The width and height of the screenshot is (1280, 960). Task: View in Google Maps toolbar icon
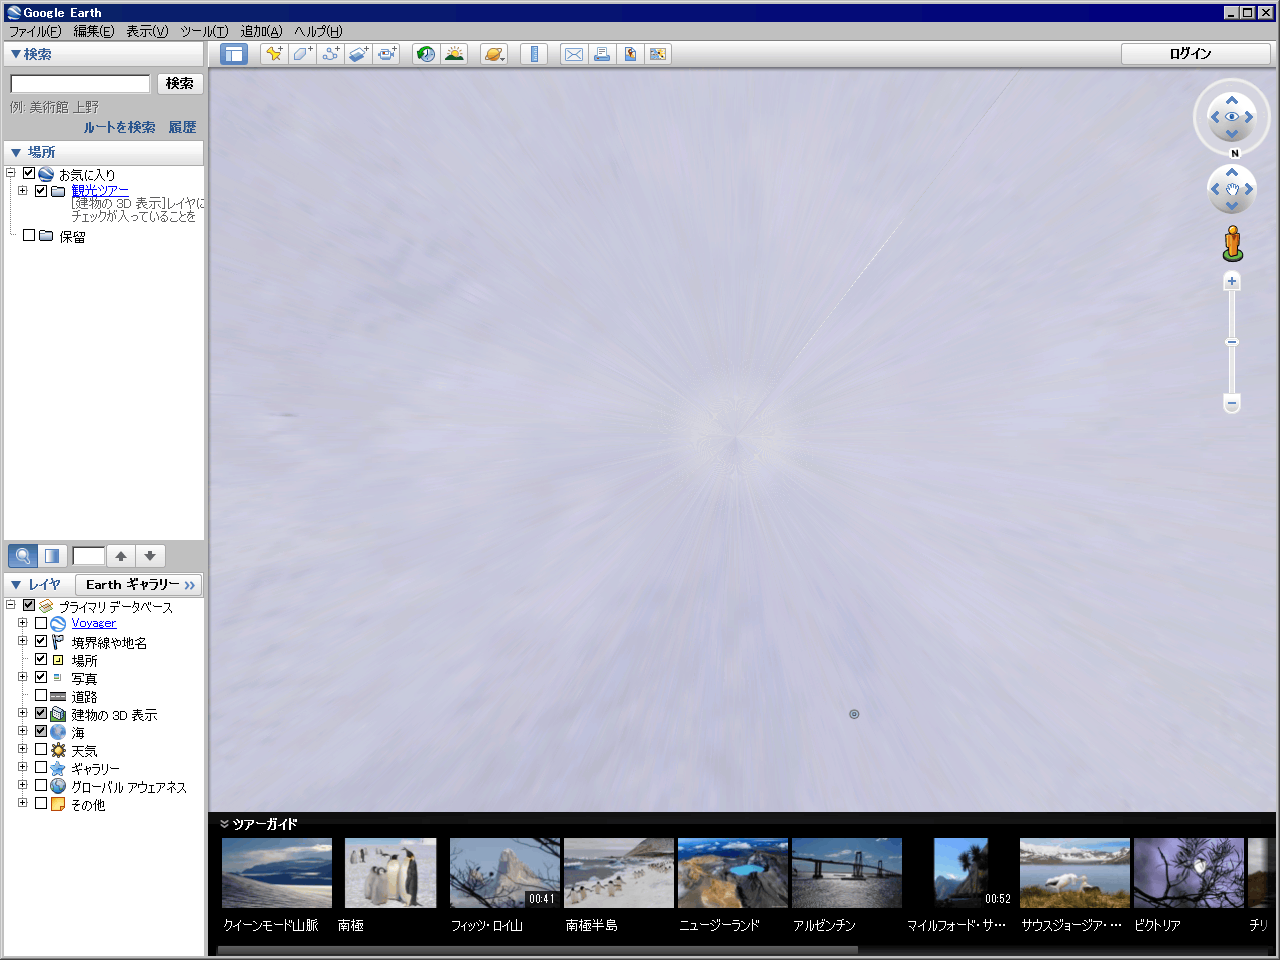click(658, 54)
